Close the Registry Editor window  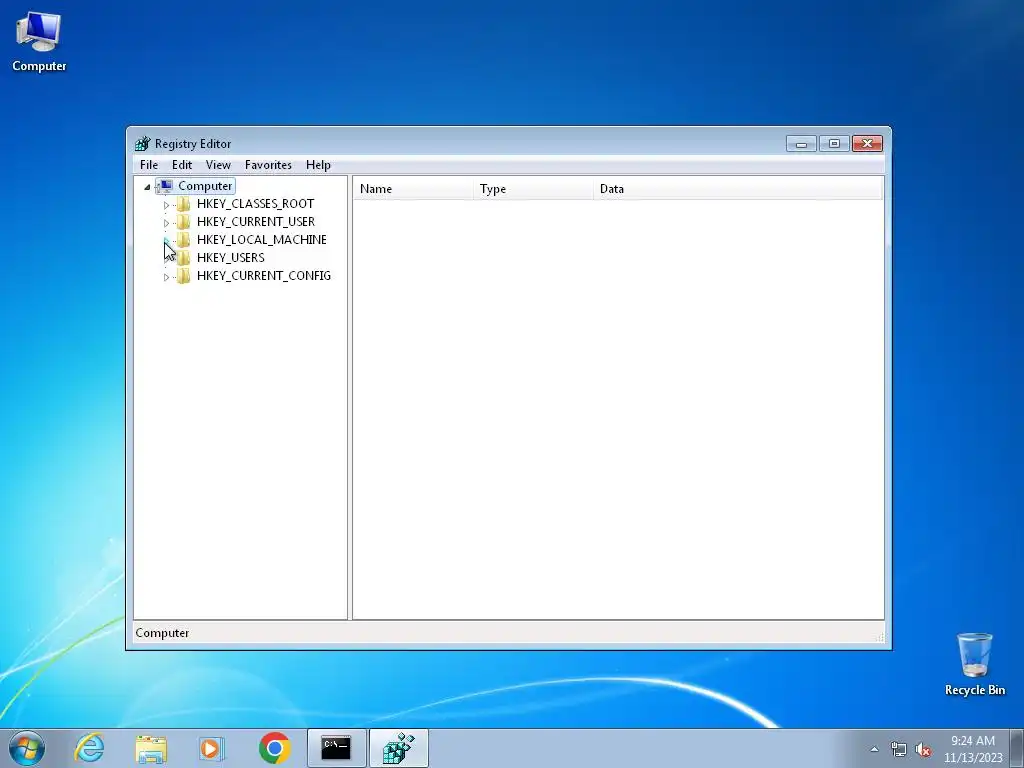point(867,144)
